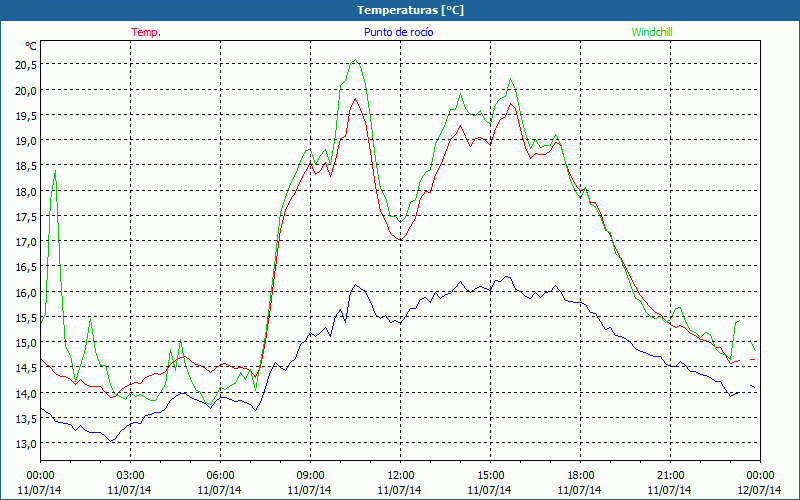Click the 16,5 y-axis value
Screen dimensions: 800x500
point(25,267)
